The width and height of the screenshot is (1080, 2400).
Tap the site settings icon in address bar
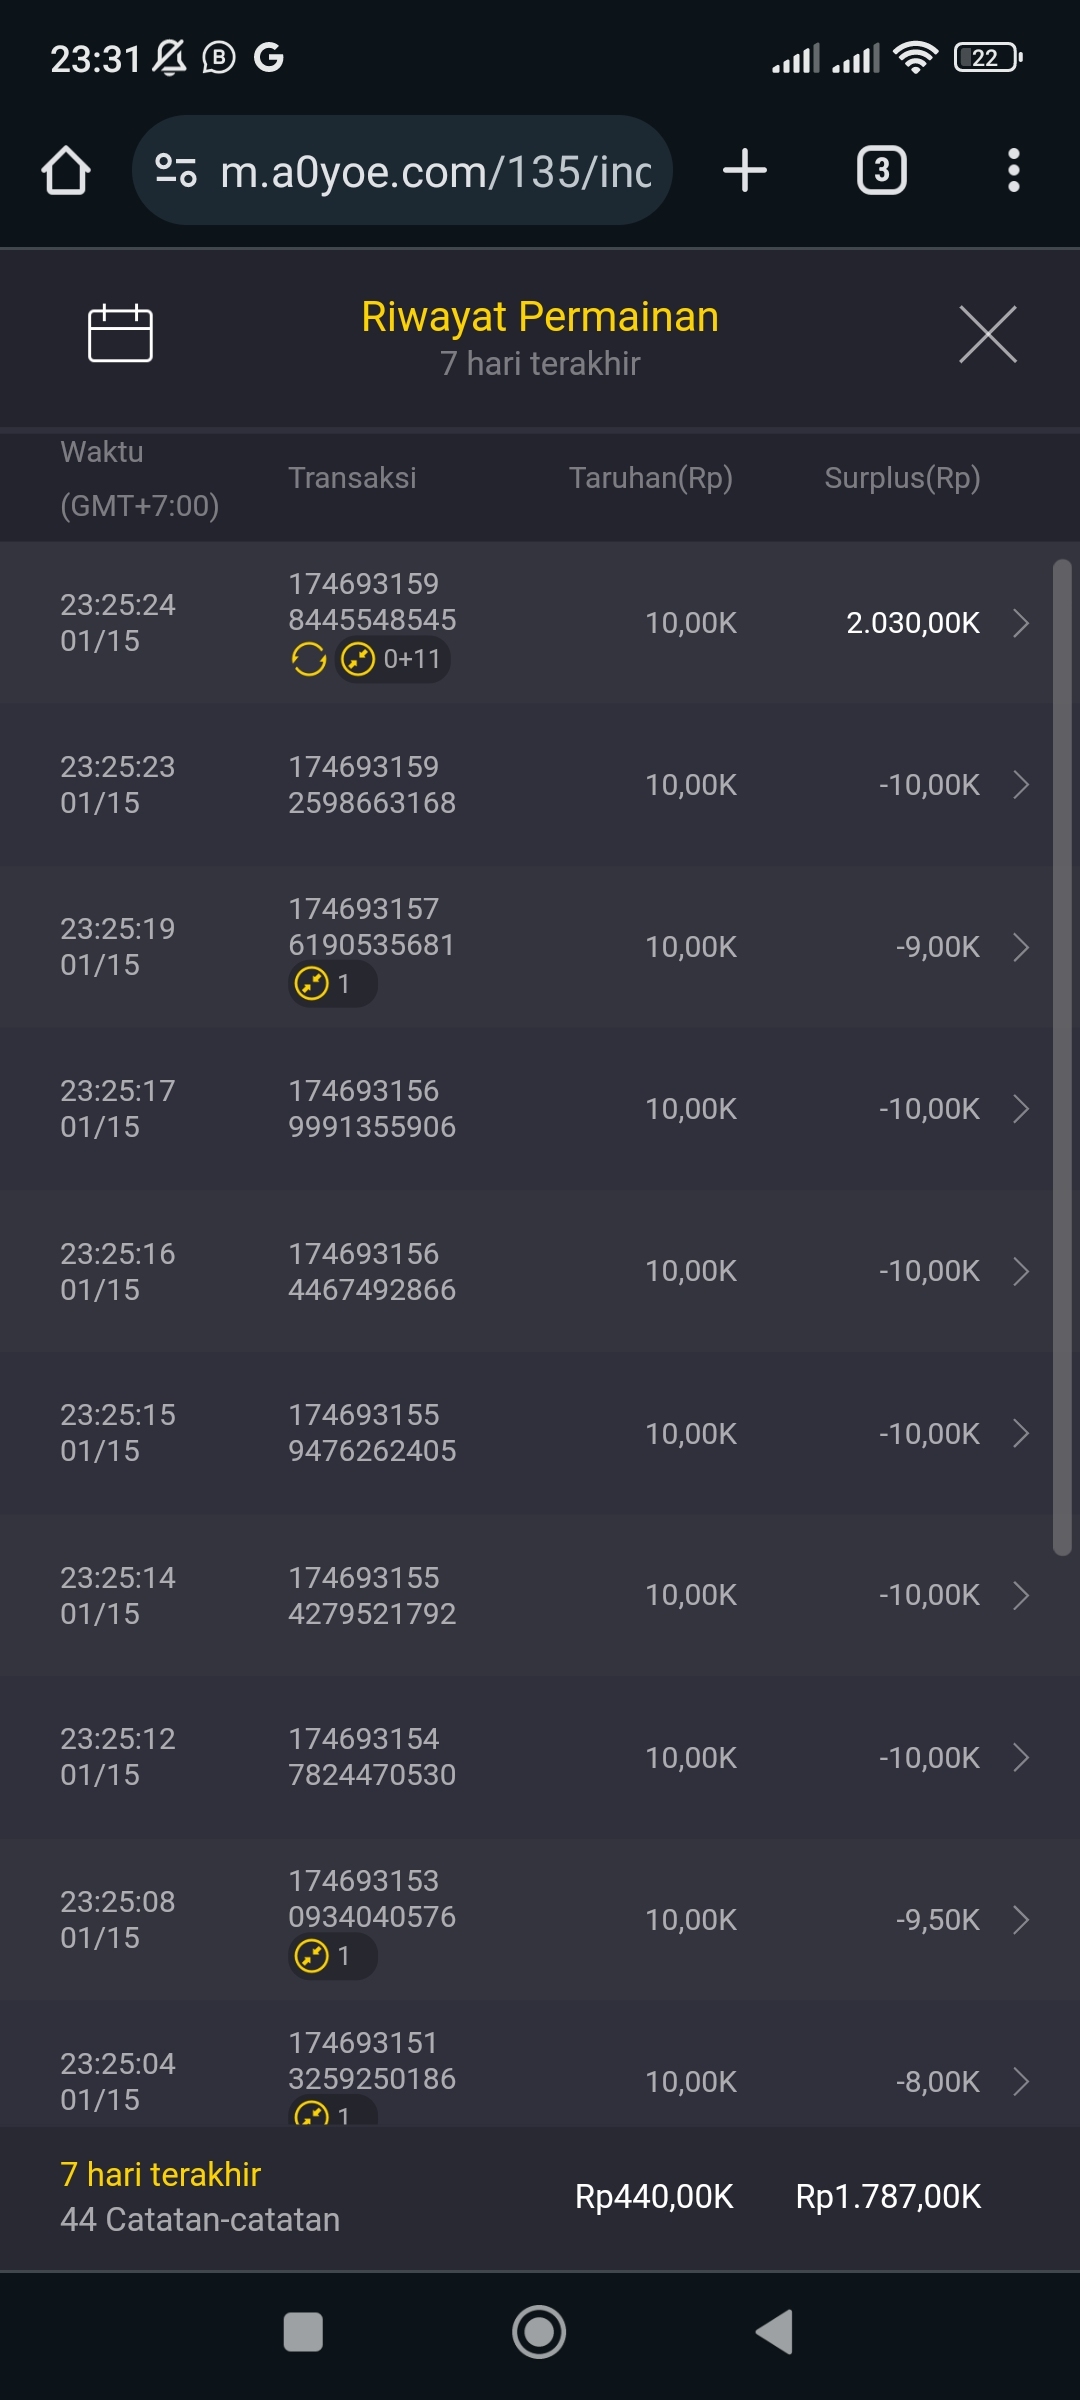pyautogui.click(x=176, y=170)
